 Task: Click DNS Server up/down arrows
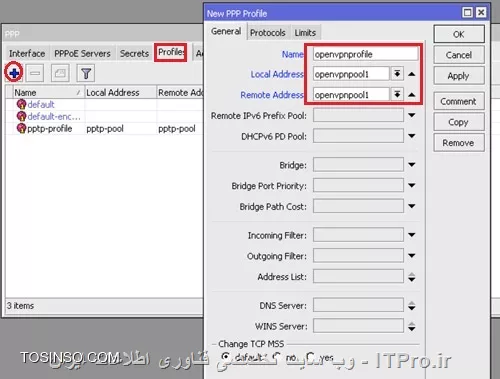412,306
